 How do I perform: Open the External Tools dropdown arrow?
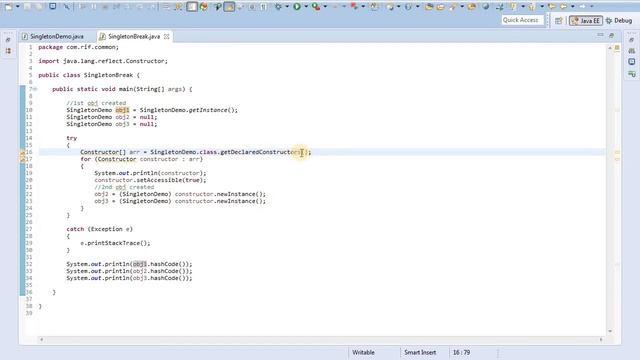click(x=363, y=7)
